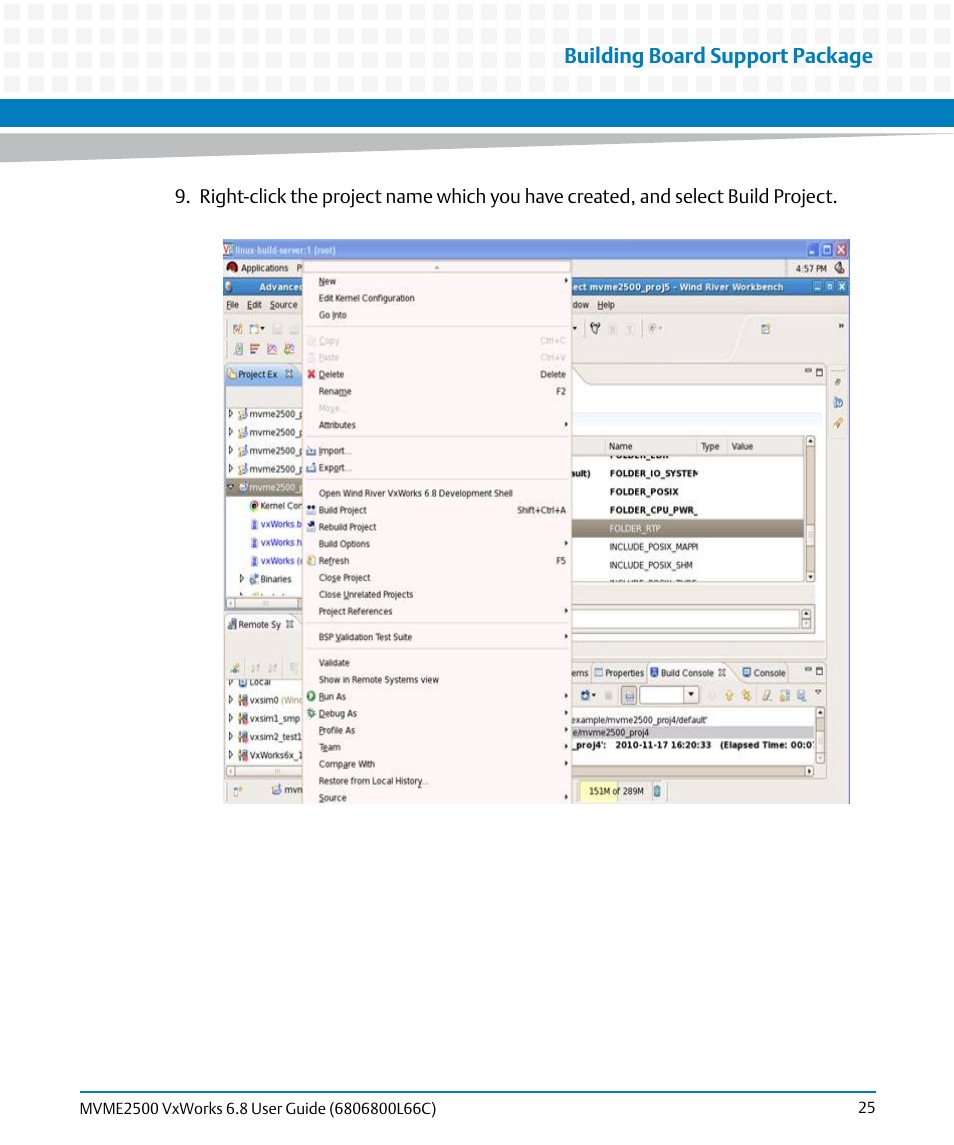Switch to the Build Console tab
Image resolution: width=954 pixels, height=1145 pixels.
point(687,673)
